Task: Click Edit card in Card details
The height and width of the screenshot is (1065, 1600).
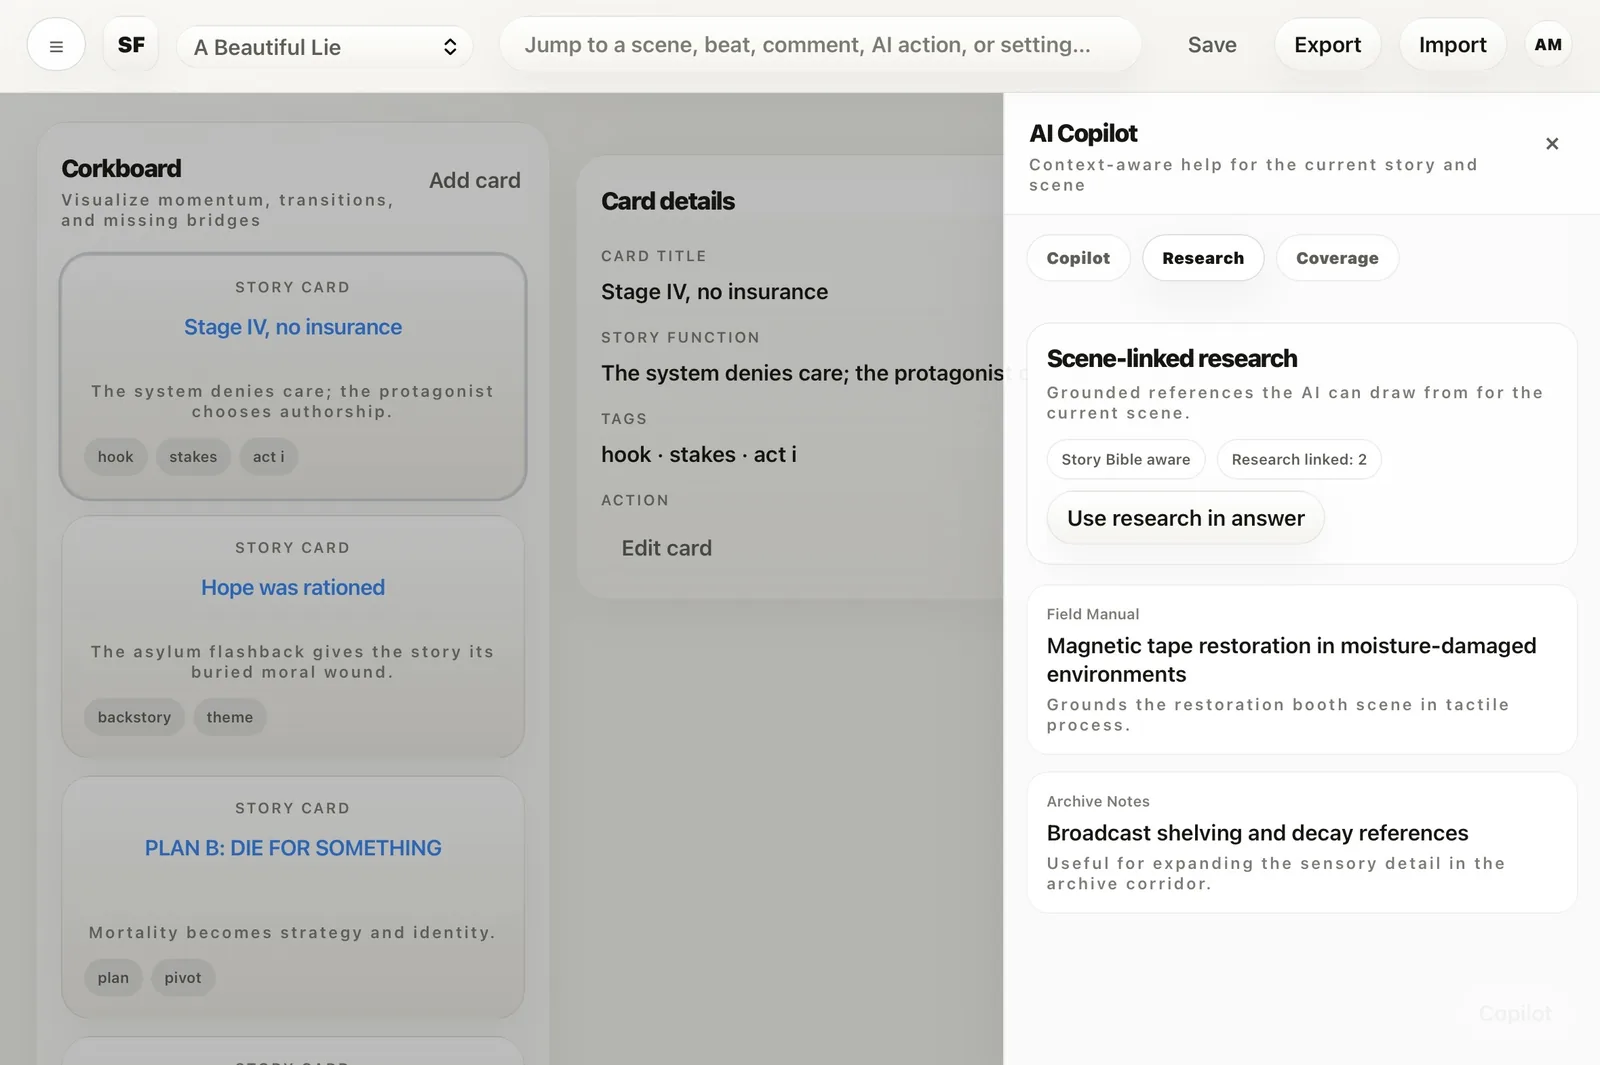Action: (667, 548)
